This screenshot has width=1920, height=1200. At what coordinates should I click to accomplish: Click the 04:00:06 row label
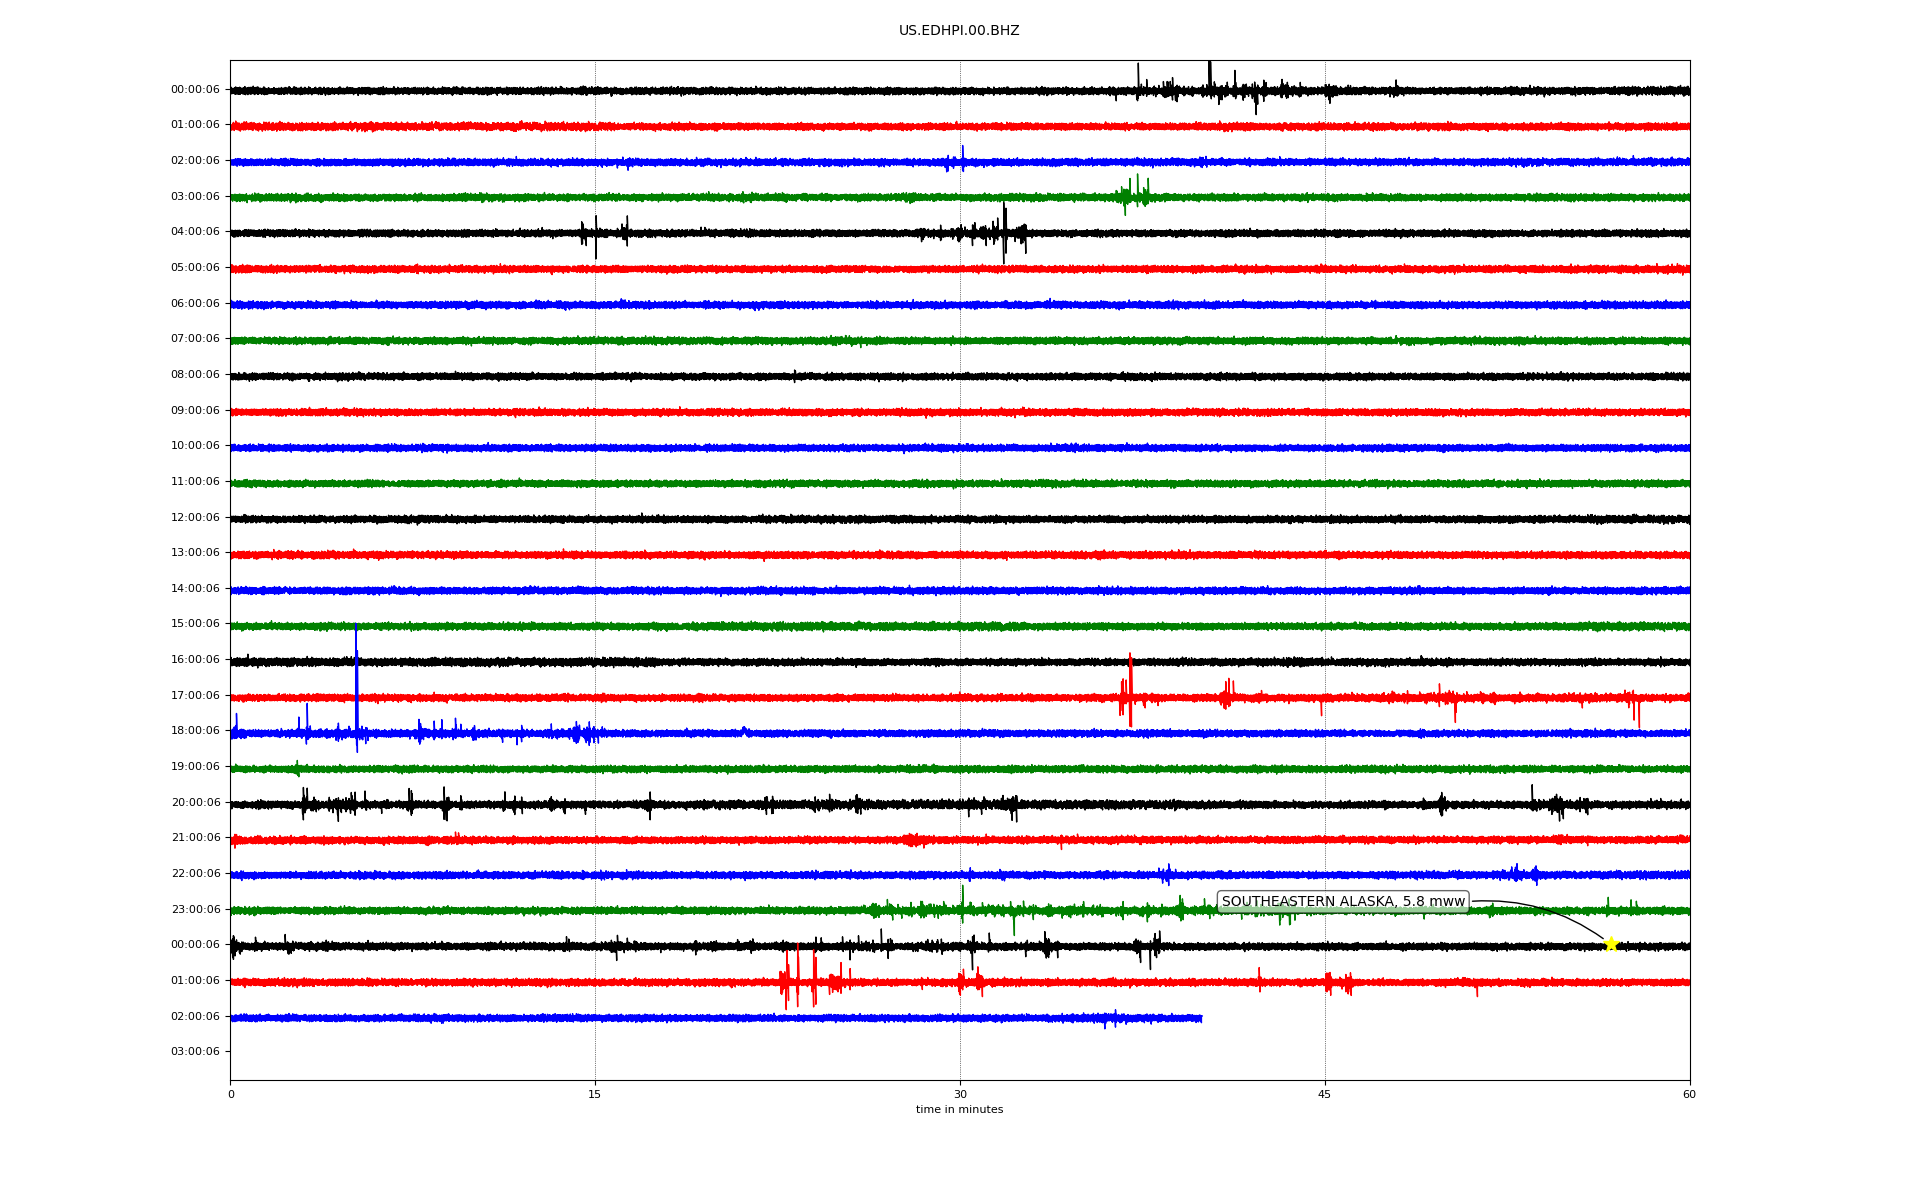pos(195,232)
